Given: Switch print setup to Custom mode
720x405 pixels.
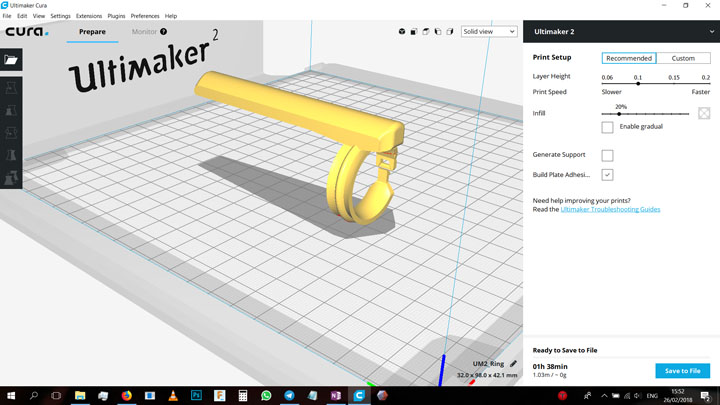Looking at the screenshot, I should 683,58.
